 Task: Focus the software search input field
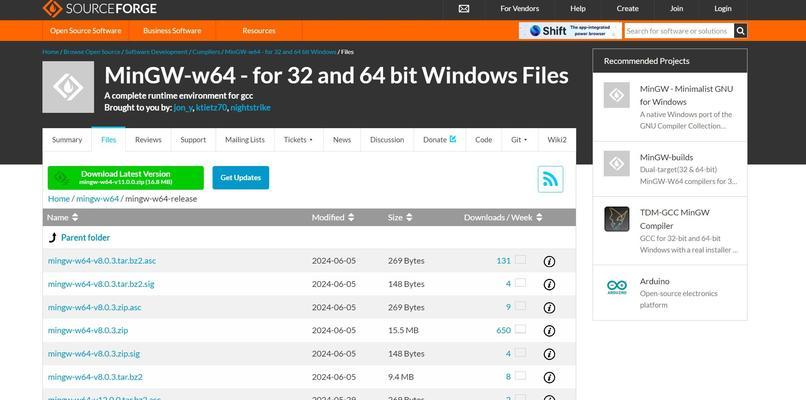pyautogui.click(x=679, y=31)
